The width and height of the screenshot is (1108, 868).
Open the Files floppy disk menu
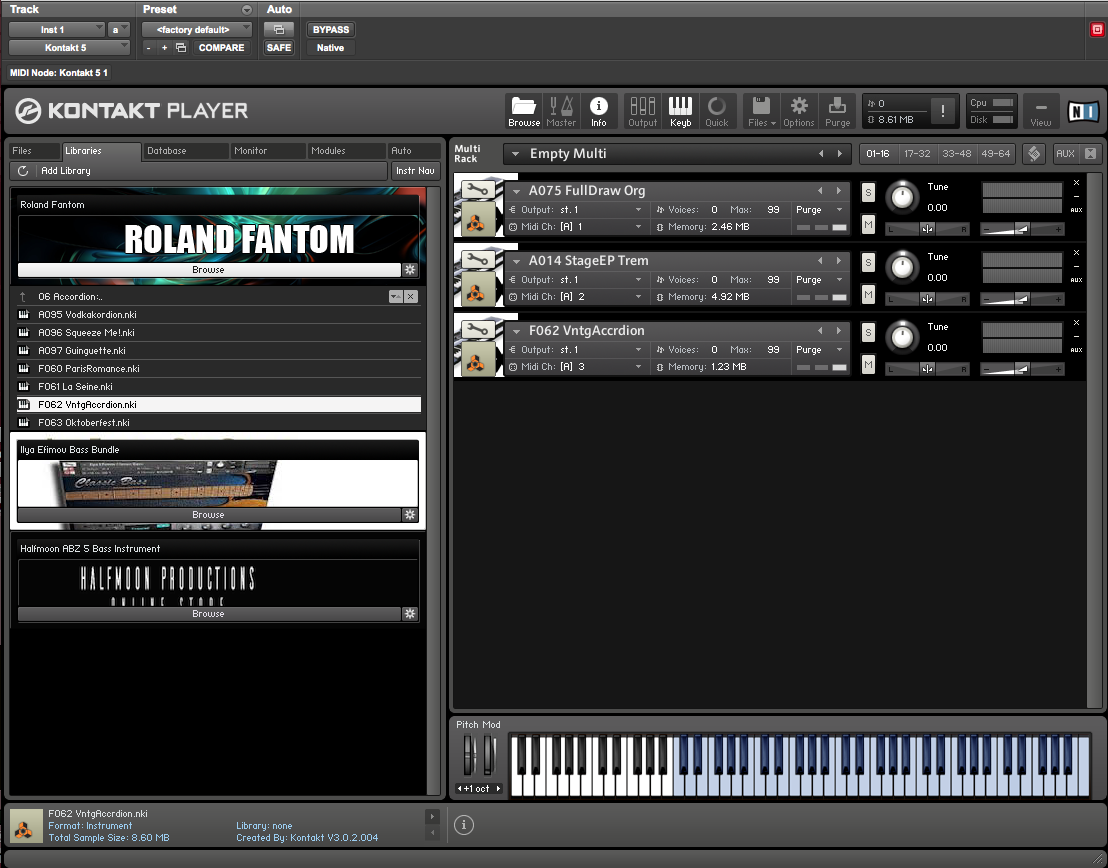tap(762, 111)
